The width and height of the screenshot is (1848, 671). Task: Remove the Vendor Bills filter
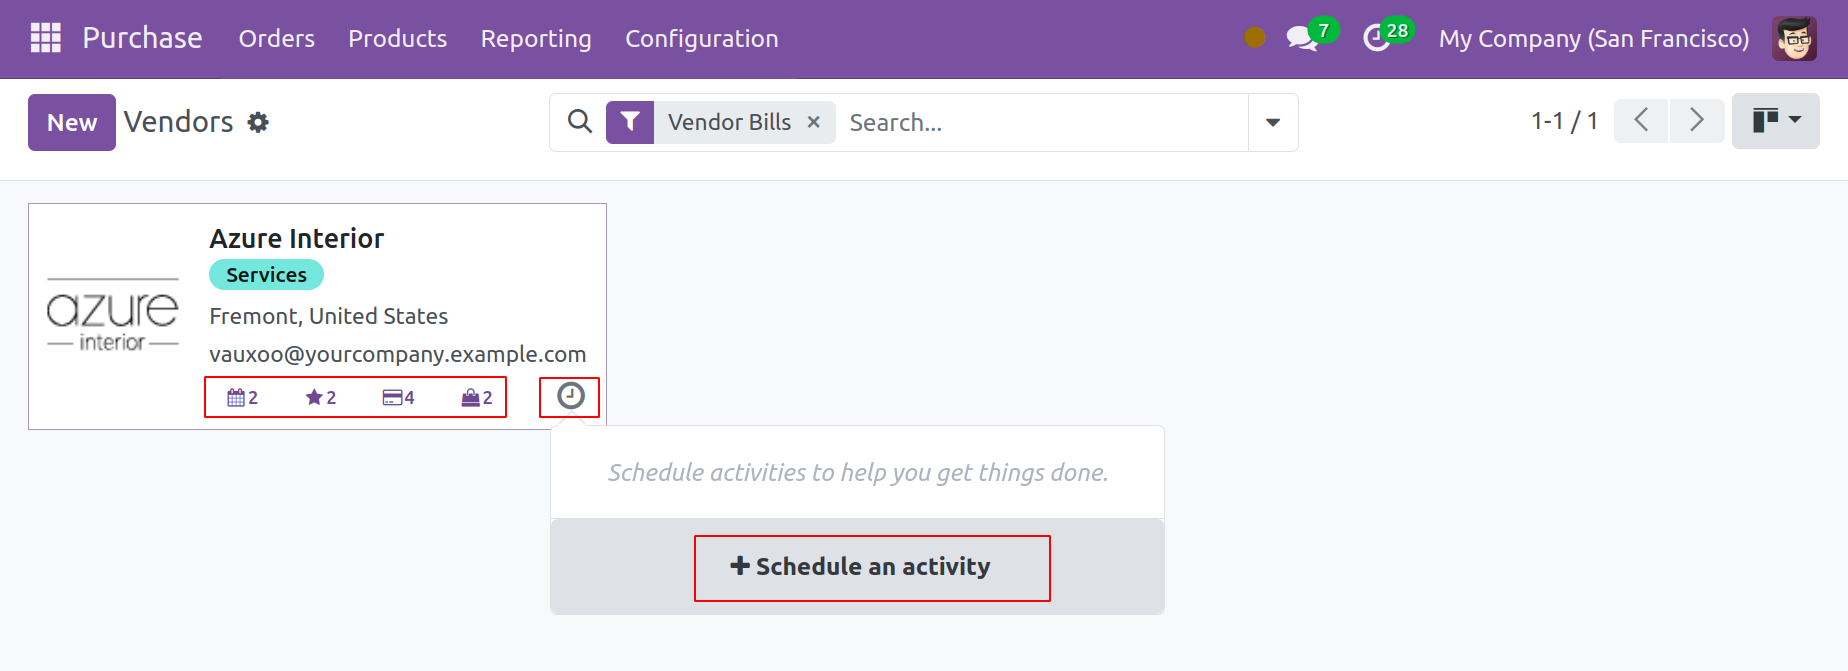(x=814, y=122)
